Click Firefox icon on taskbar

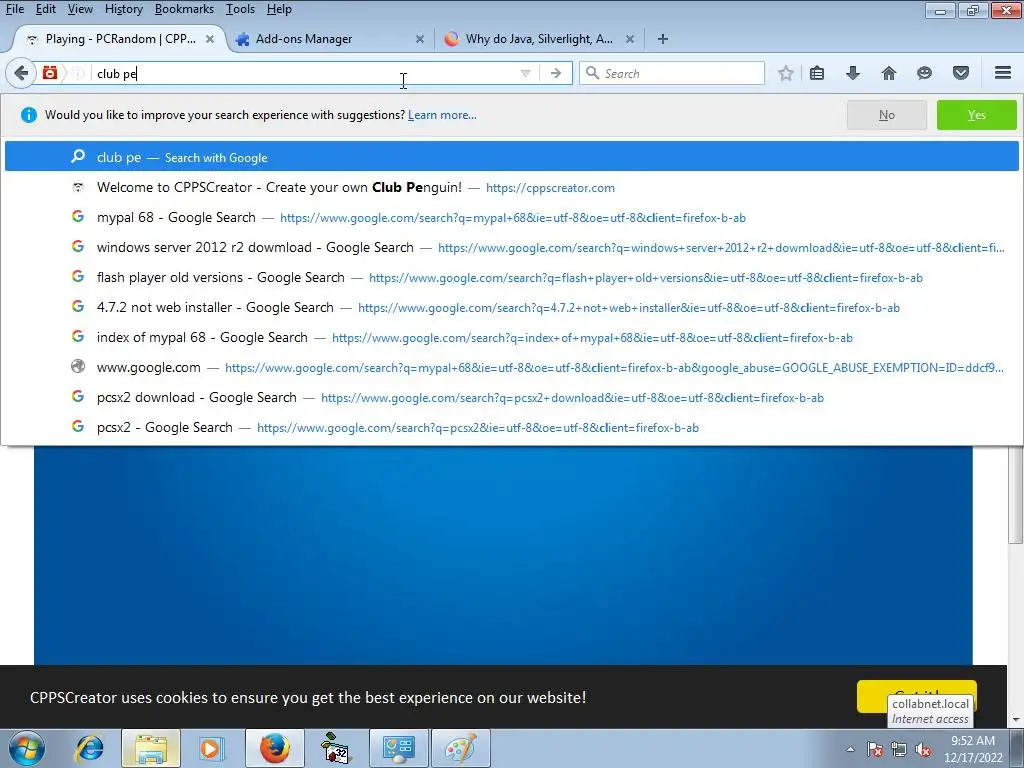(x=274, y=748)
